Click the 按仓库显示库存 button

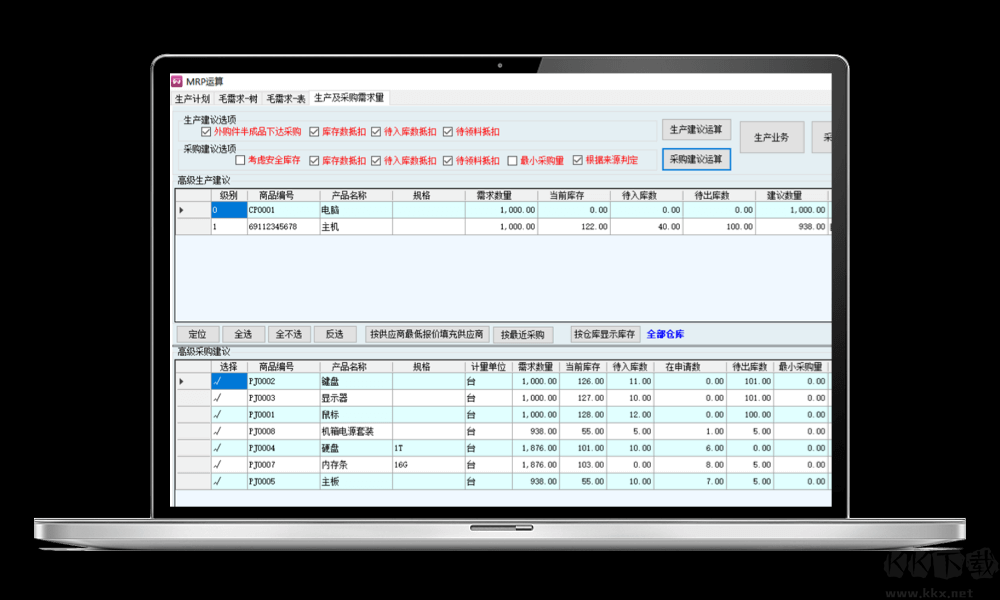point(604,334)
